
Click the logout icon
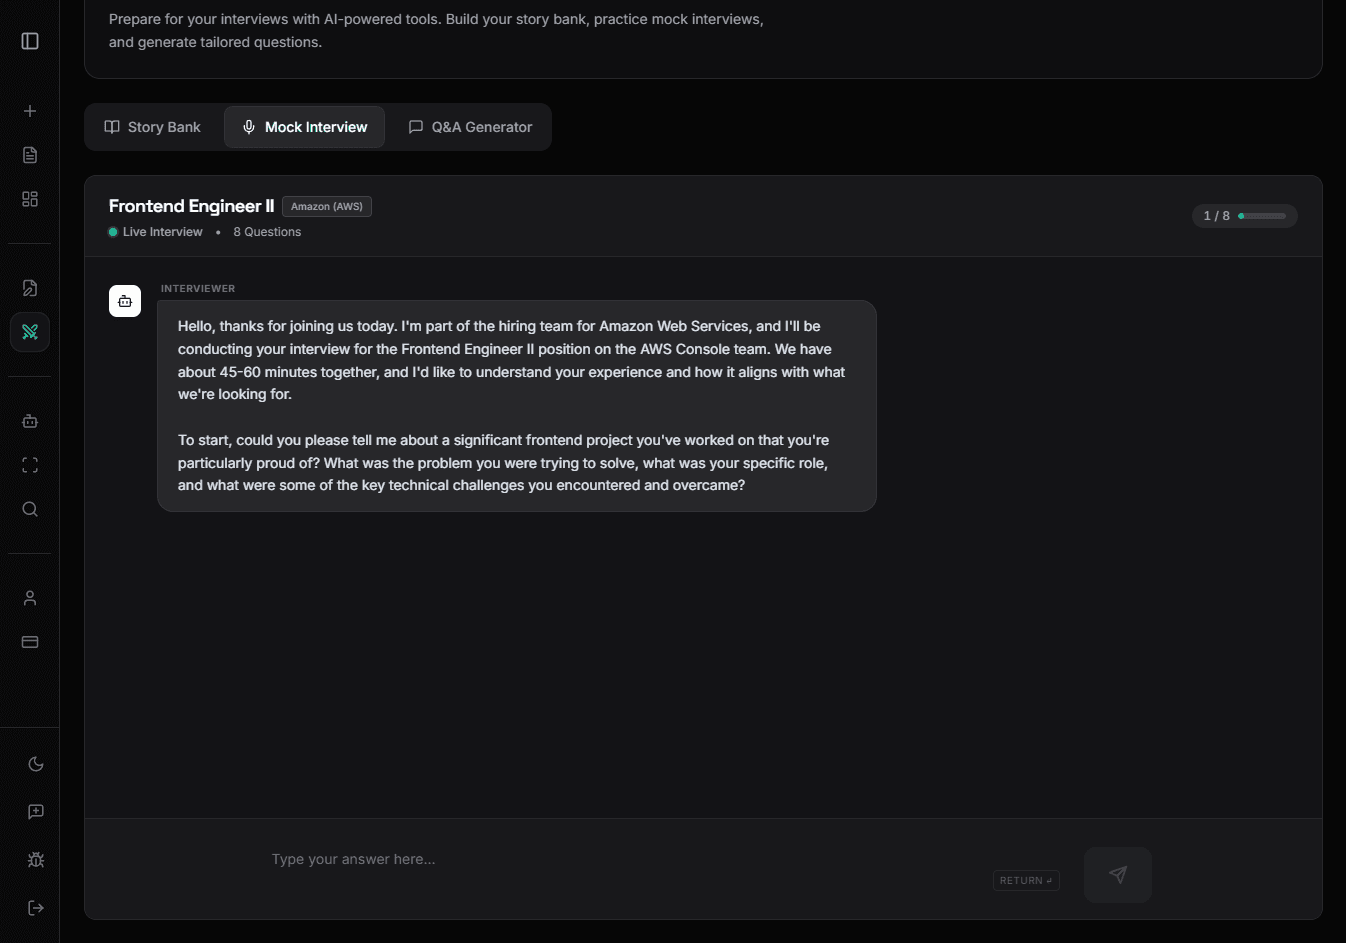pyautogui.click(x=36, y=908)
